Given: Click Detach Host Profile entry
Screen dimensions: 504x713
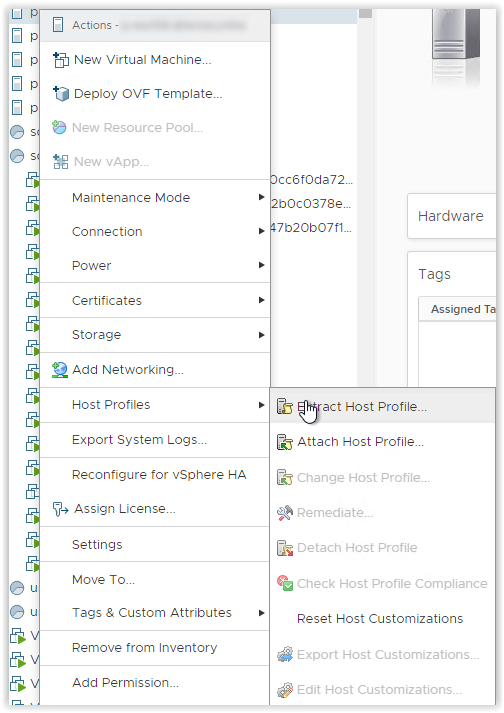Looking at the screenshot, I should [383, 548].
